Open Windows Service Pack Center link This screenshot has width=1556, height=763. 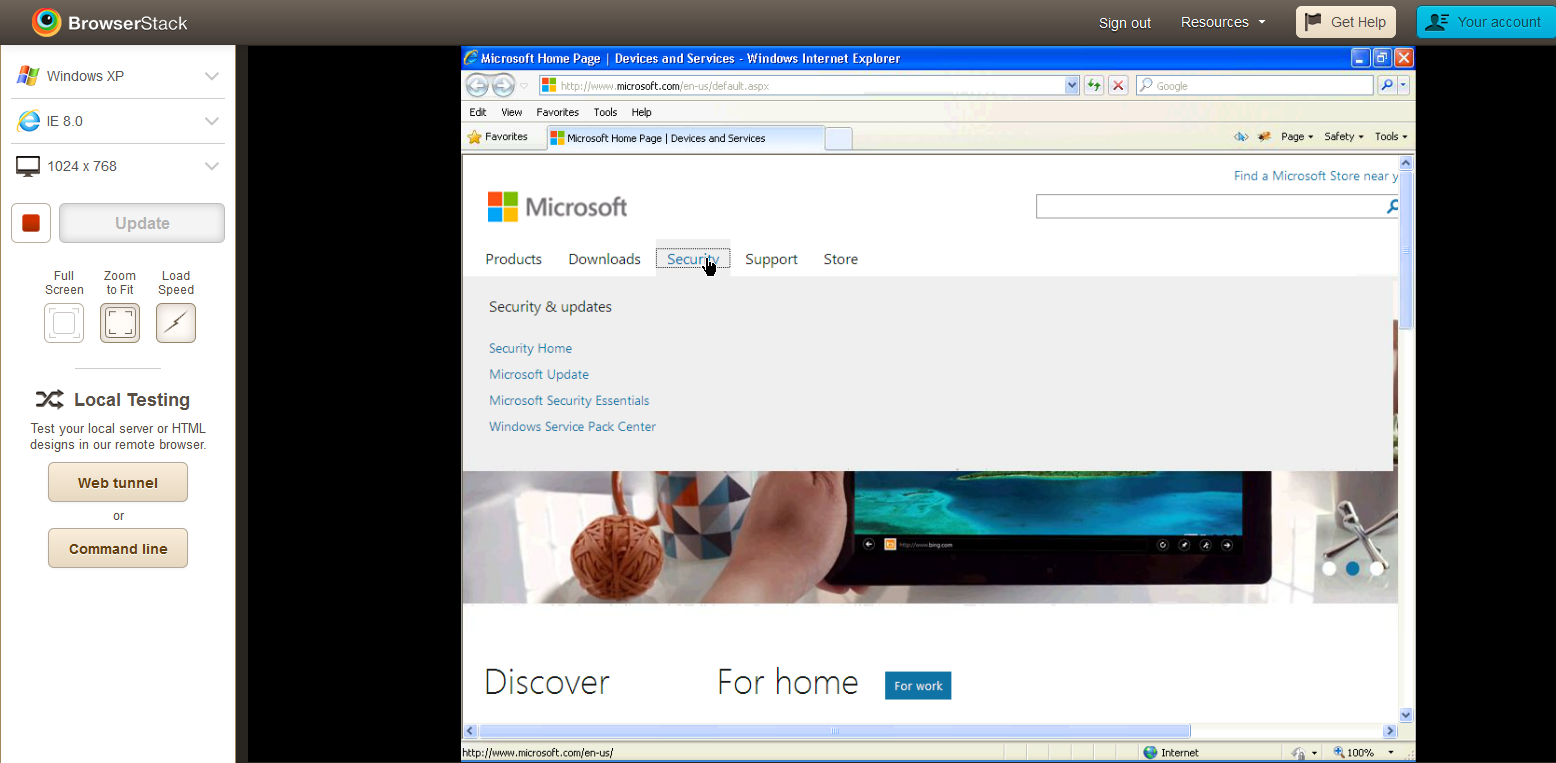point(572,426)
